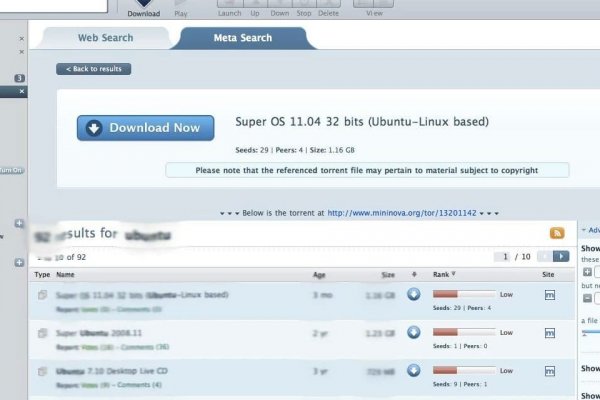Click the Download toolbar icon
Image resolution: width=600 pixels, height=400 pixels.
pos(143,6)
